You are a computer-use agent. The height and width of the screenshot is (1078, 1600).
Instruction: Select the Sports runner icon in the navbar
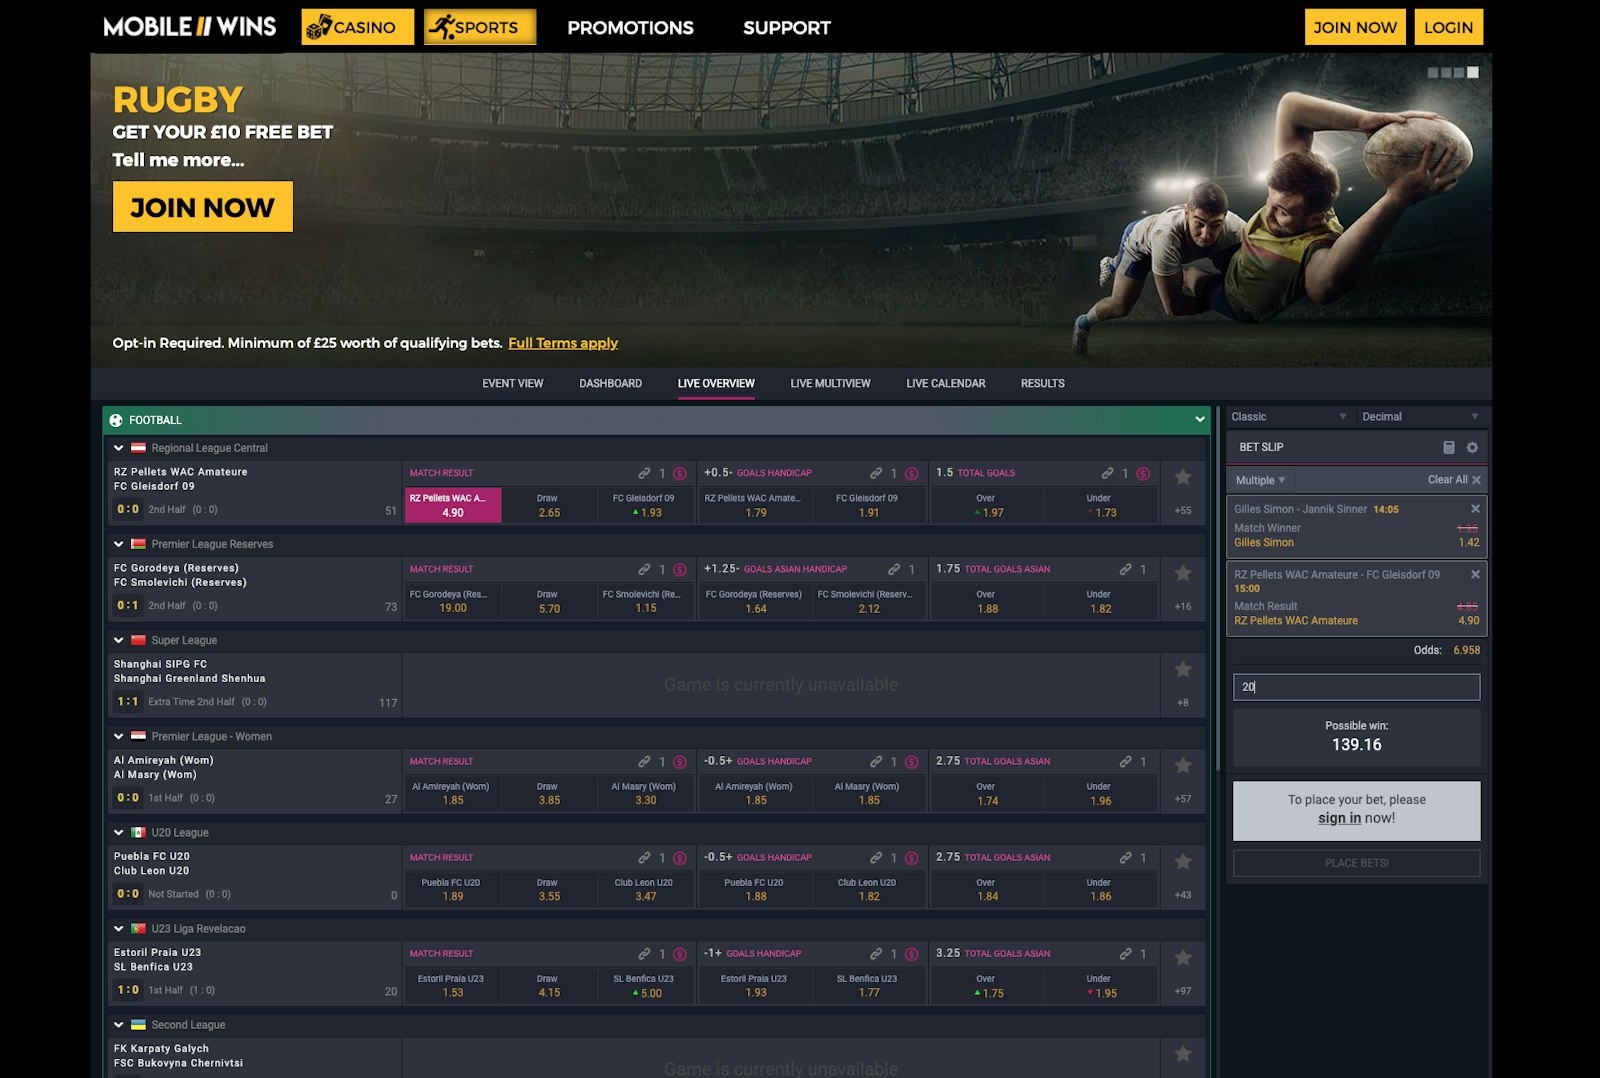[443, 26]
